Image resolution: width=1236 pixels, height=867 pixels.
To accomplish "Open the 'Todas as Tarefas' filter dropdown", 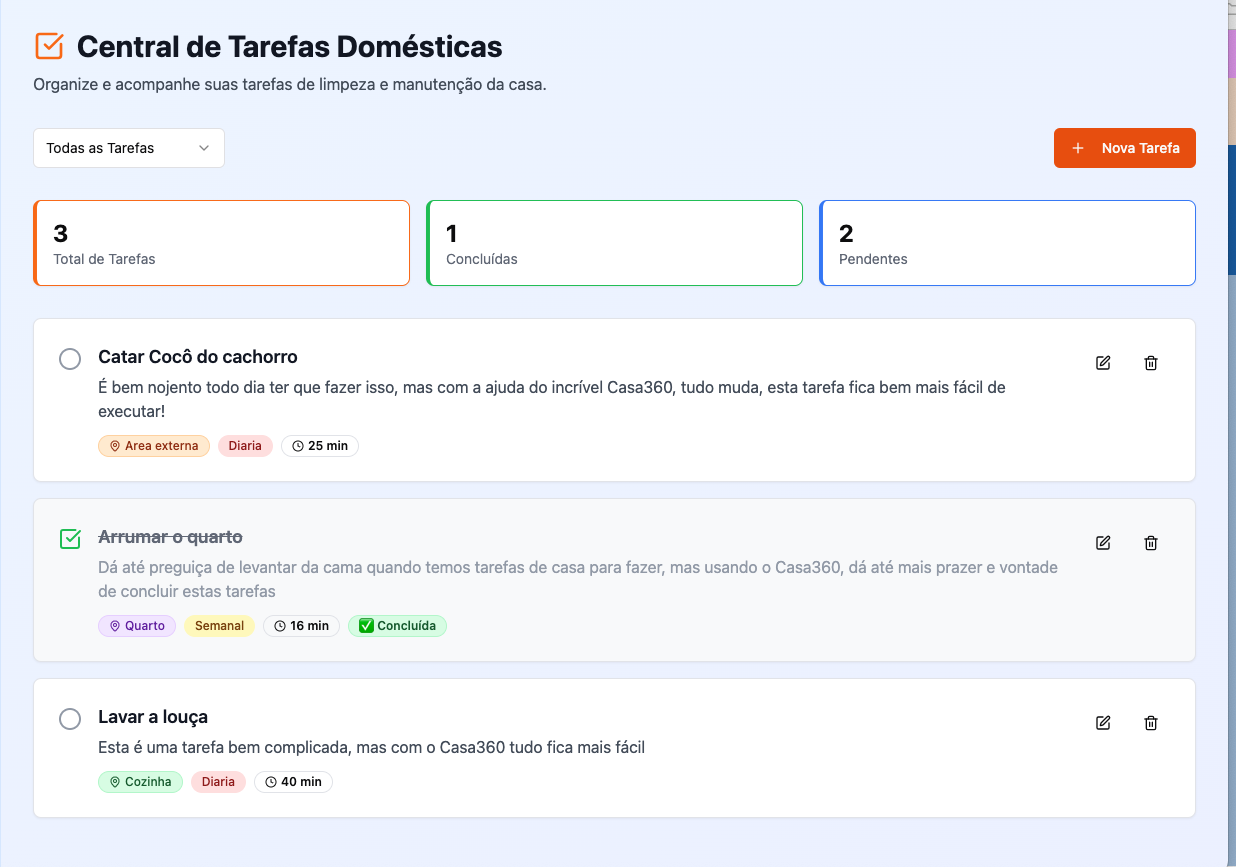I will click(128, 148).
